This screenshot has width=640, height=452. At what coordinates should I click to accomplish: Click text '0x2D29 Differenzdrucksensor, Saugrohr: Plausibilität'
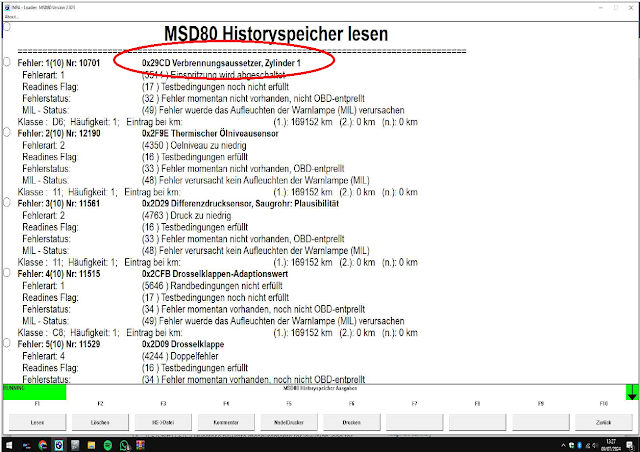click(x=240, y=203)
